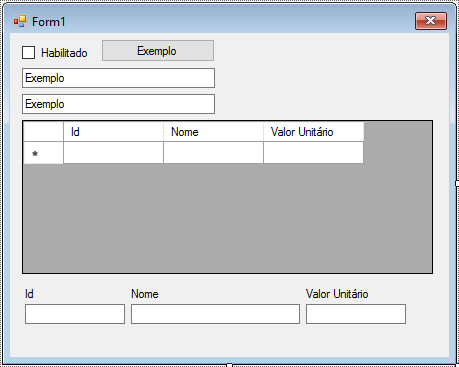Click the Nome label above bottom field

pyautogui.click(x=145, y=294)
